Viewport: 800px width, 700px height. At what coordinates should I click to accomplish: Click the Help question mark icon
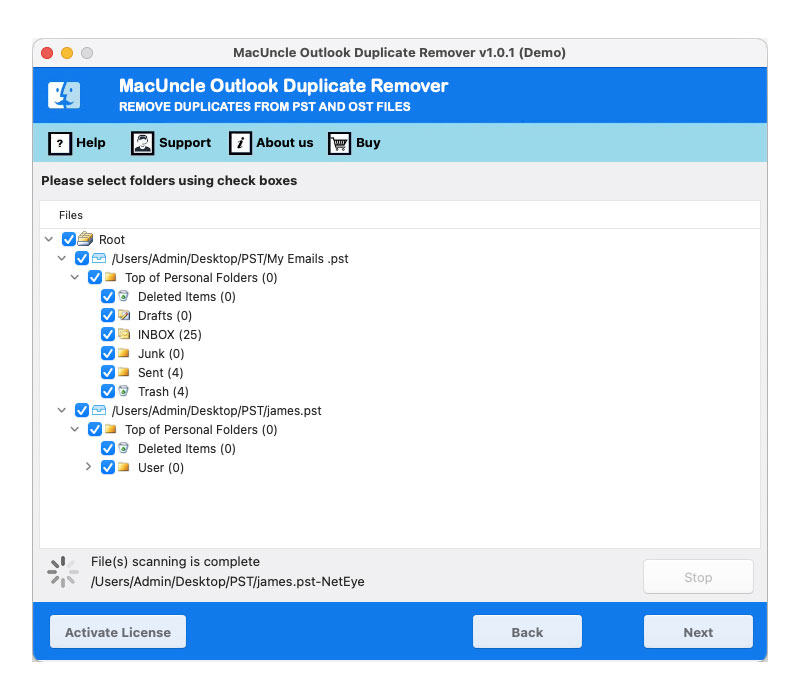[60, 143]
